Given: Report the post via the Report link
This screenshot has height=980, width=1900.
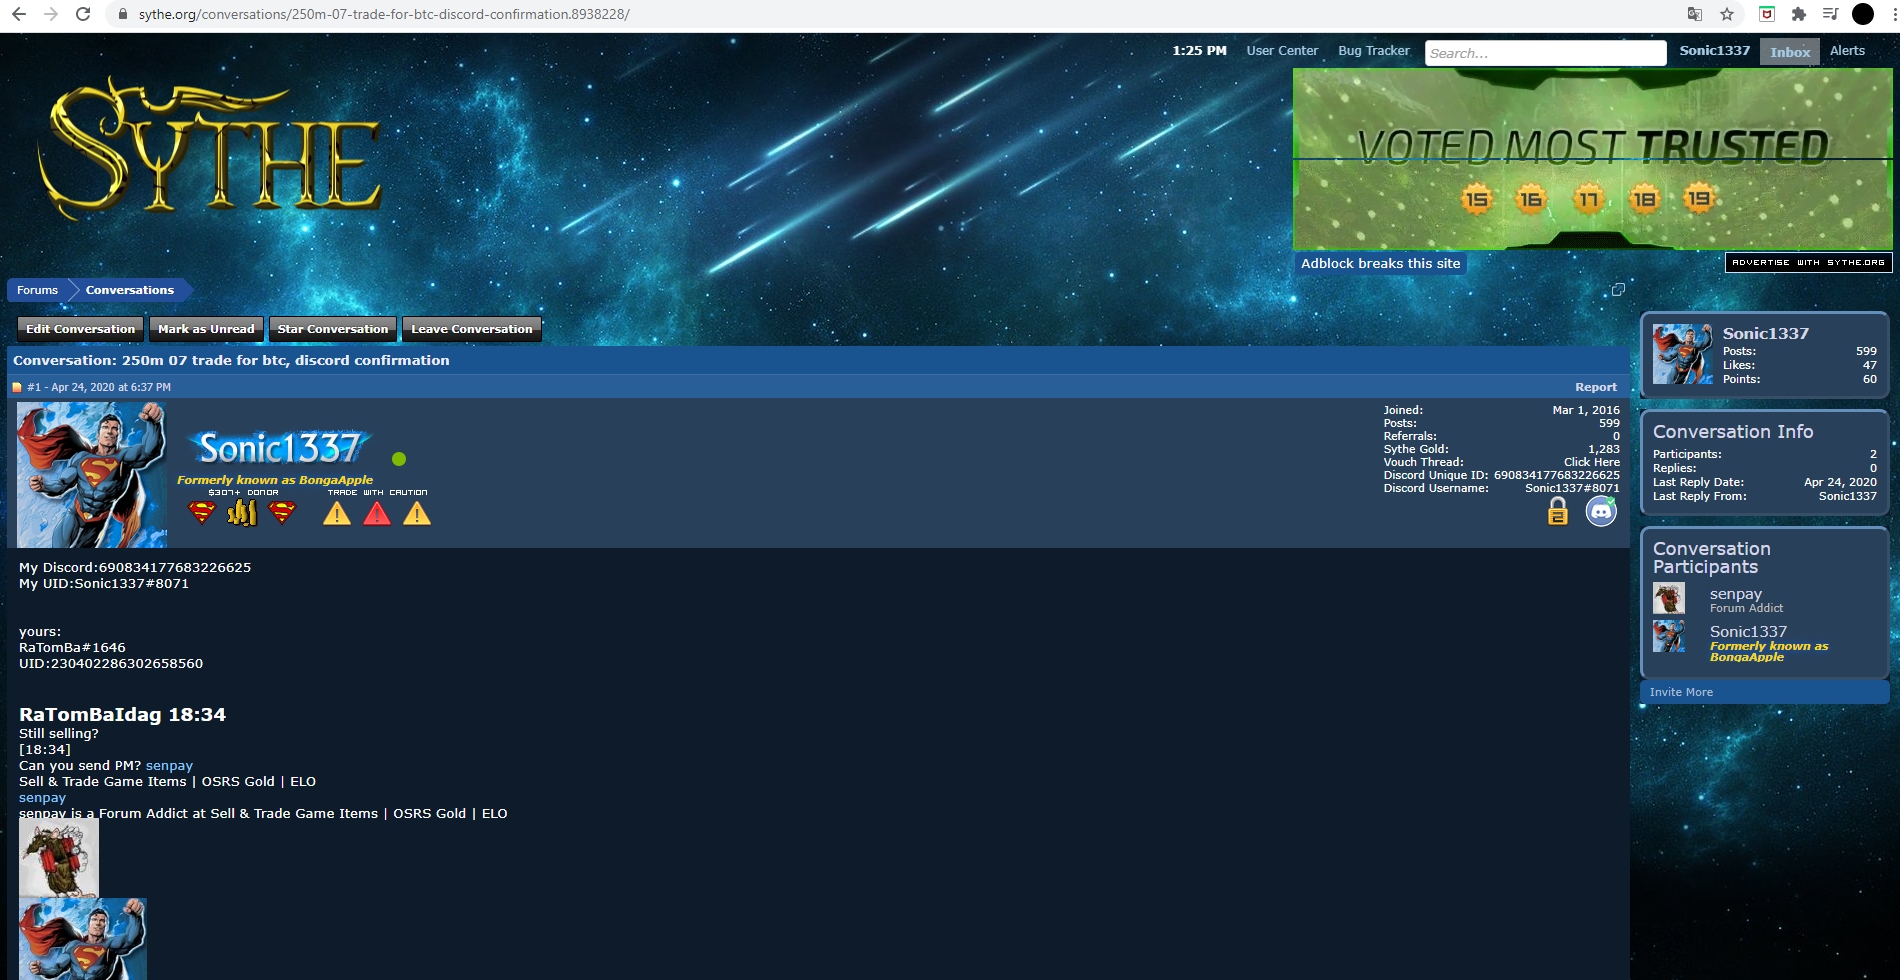Looking at the screenshot, I should pos(1596,387).
